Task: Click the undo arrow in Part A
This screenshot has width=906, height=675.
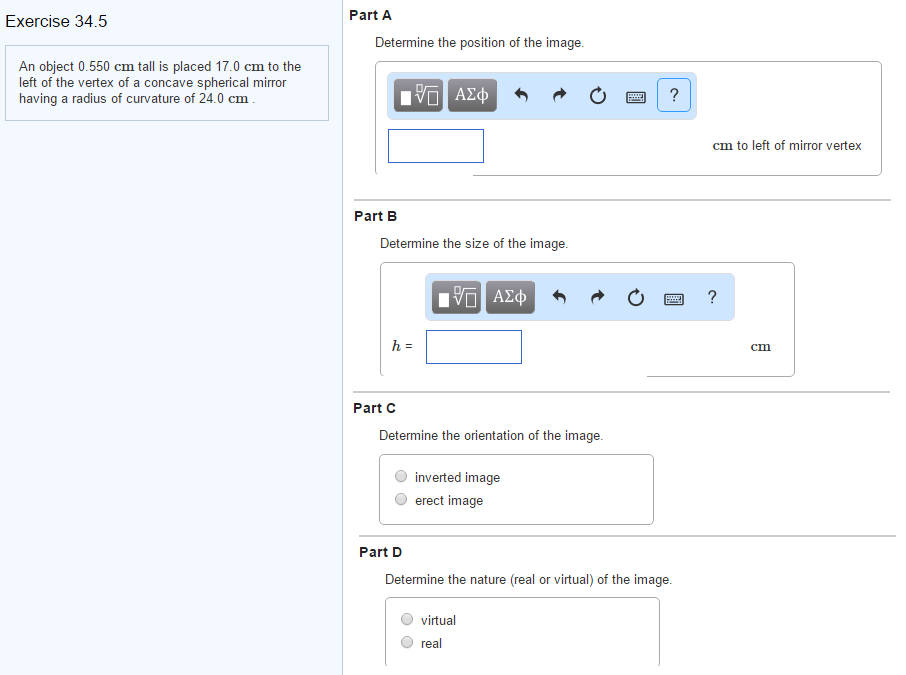Action: [x=521, y=96]
